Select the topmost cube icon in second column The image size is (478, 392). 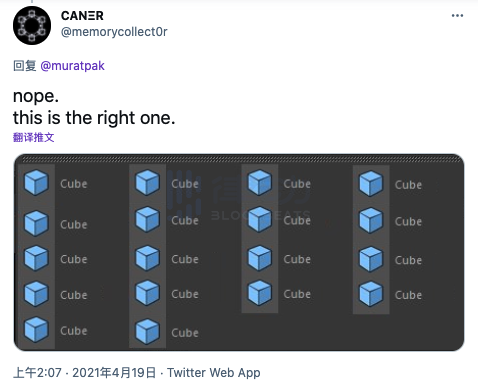(x=147, y=182)
